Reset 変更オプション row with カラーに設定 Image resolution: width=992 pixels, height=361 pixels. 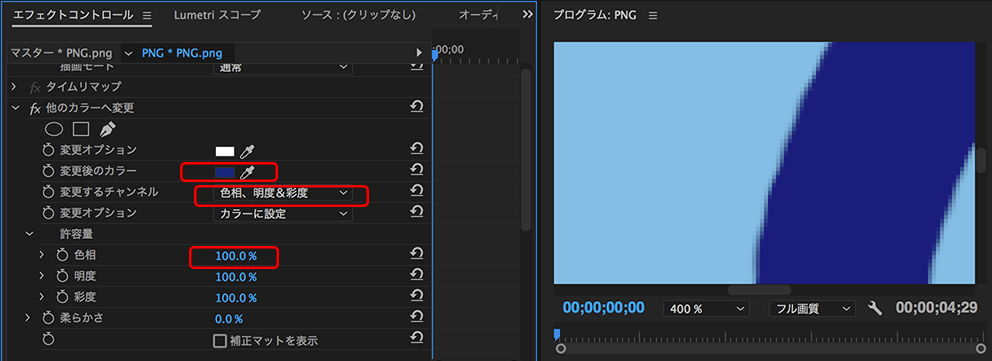416,212
